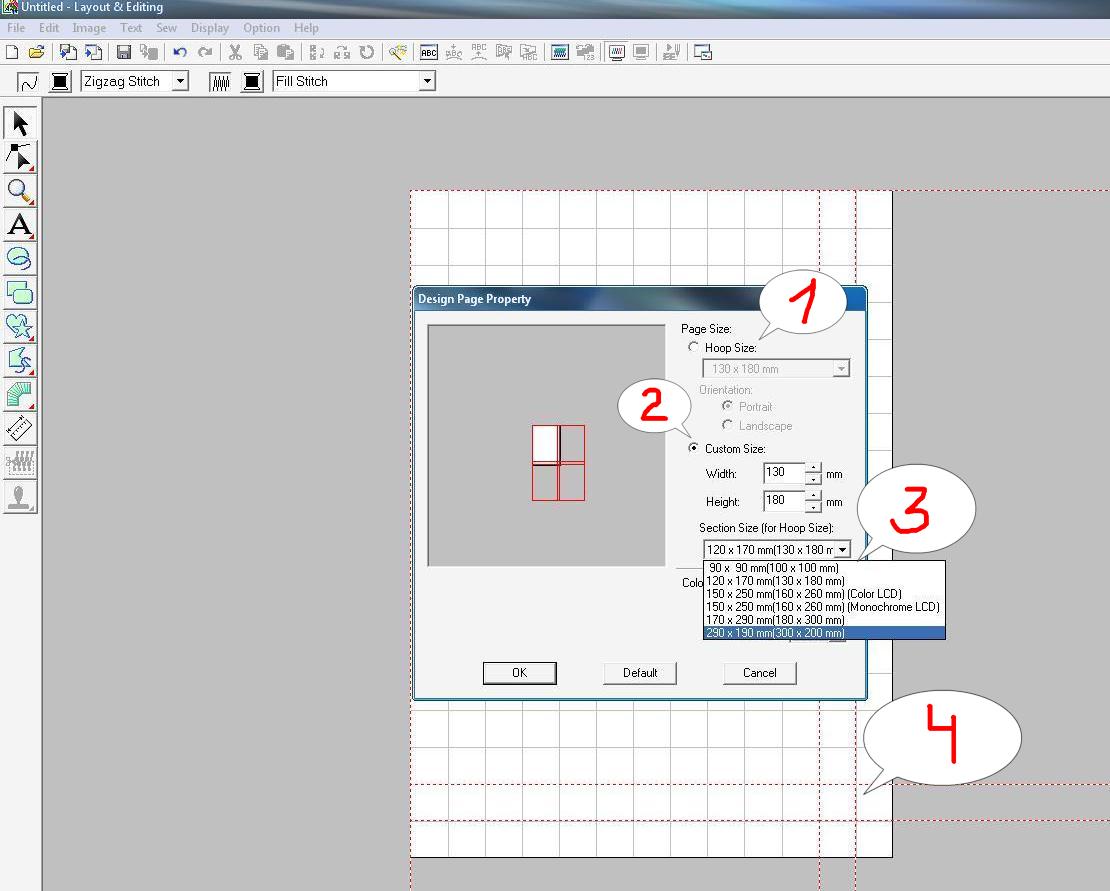Open the Option menu
Image resolution: width=1110 pixels, height=891 pixels.
click(x=261, y=28)
